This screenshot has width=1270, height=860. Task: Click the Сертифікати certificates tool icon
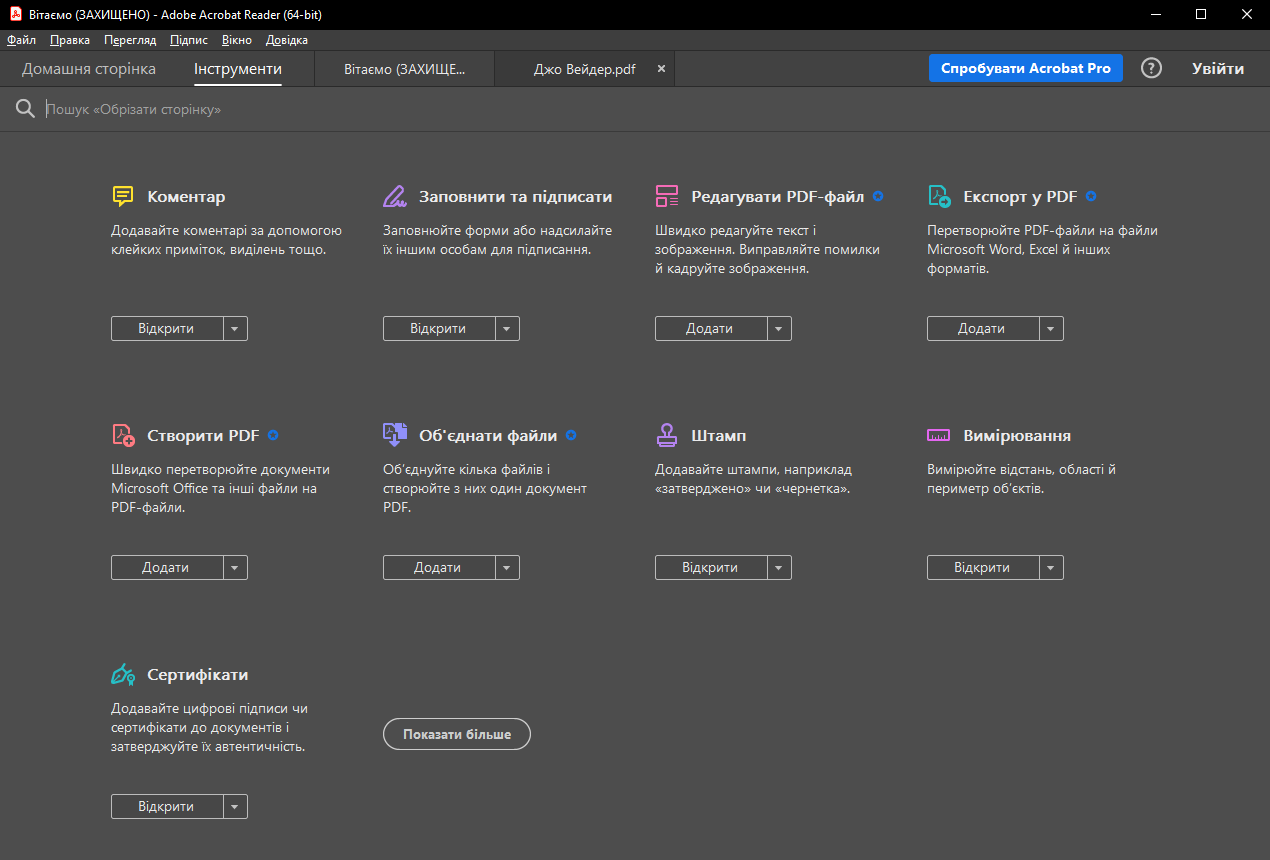click(x=122, y=674)
